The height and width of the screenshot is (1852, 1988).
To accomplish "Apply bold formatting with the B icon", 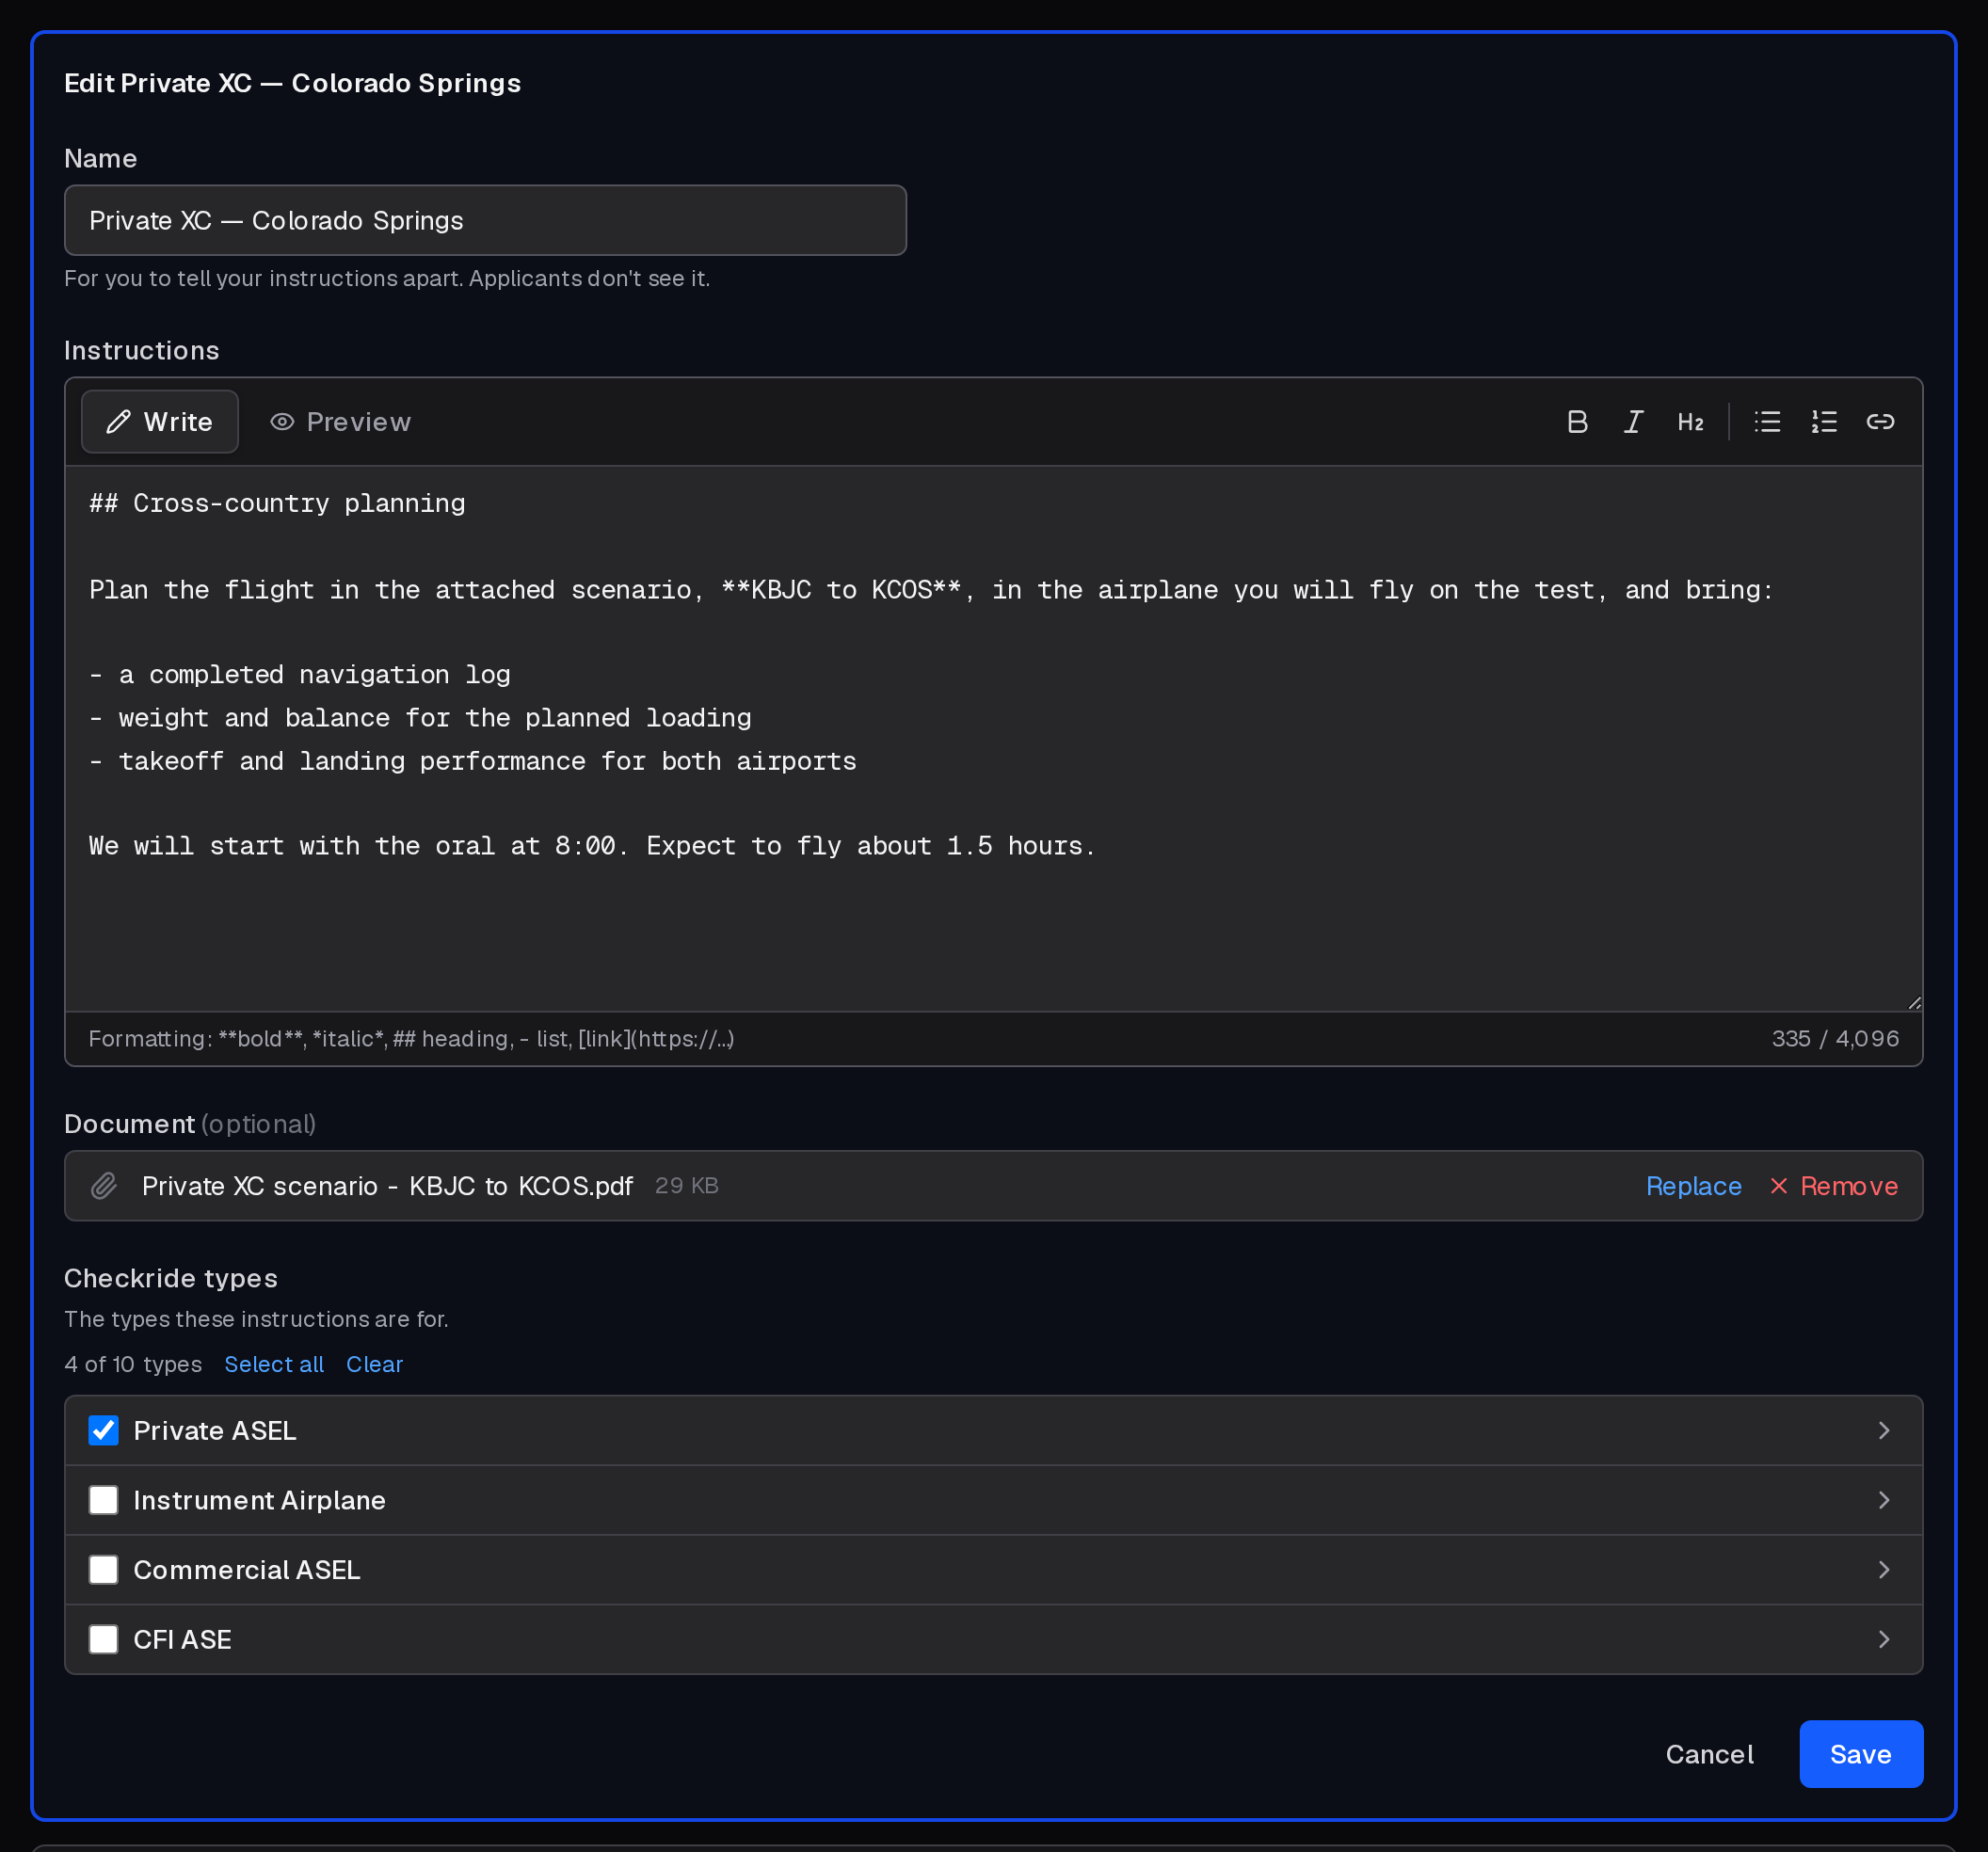I will [x=1577, y=422].
